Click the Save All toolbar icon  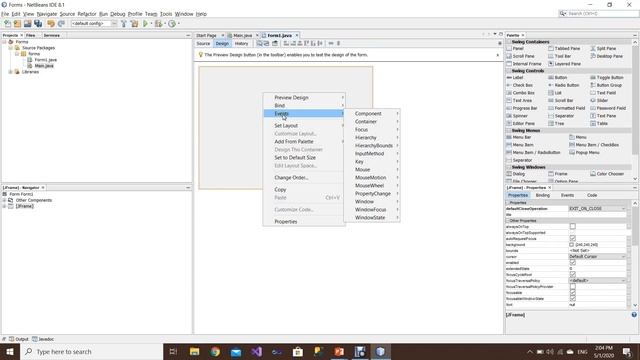coord(38,24)
